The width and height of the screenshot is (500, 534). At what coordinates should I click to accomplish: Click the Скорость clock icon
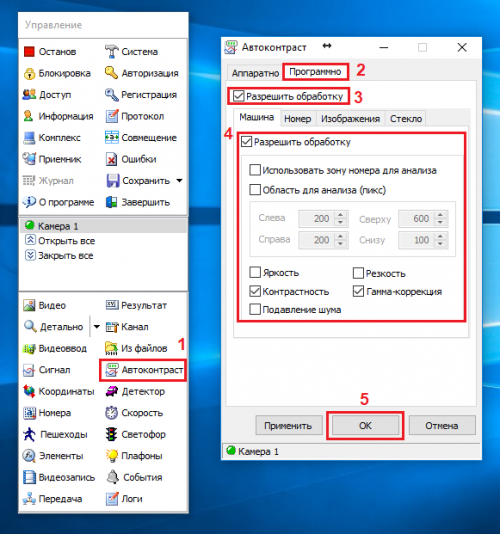click(x=111, y=413)
